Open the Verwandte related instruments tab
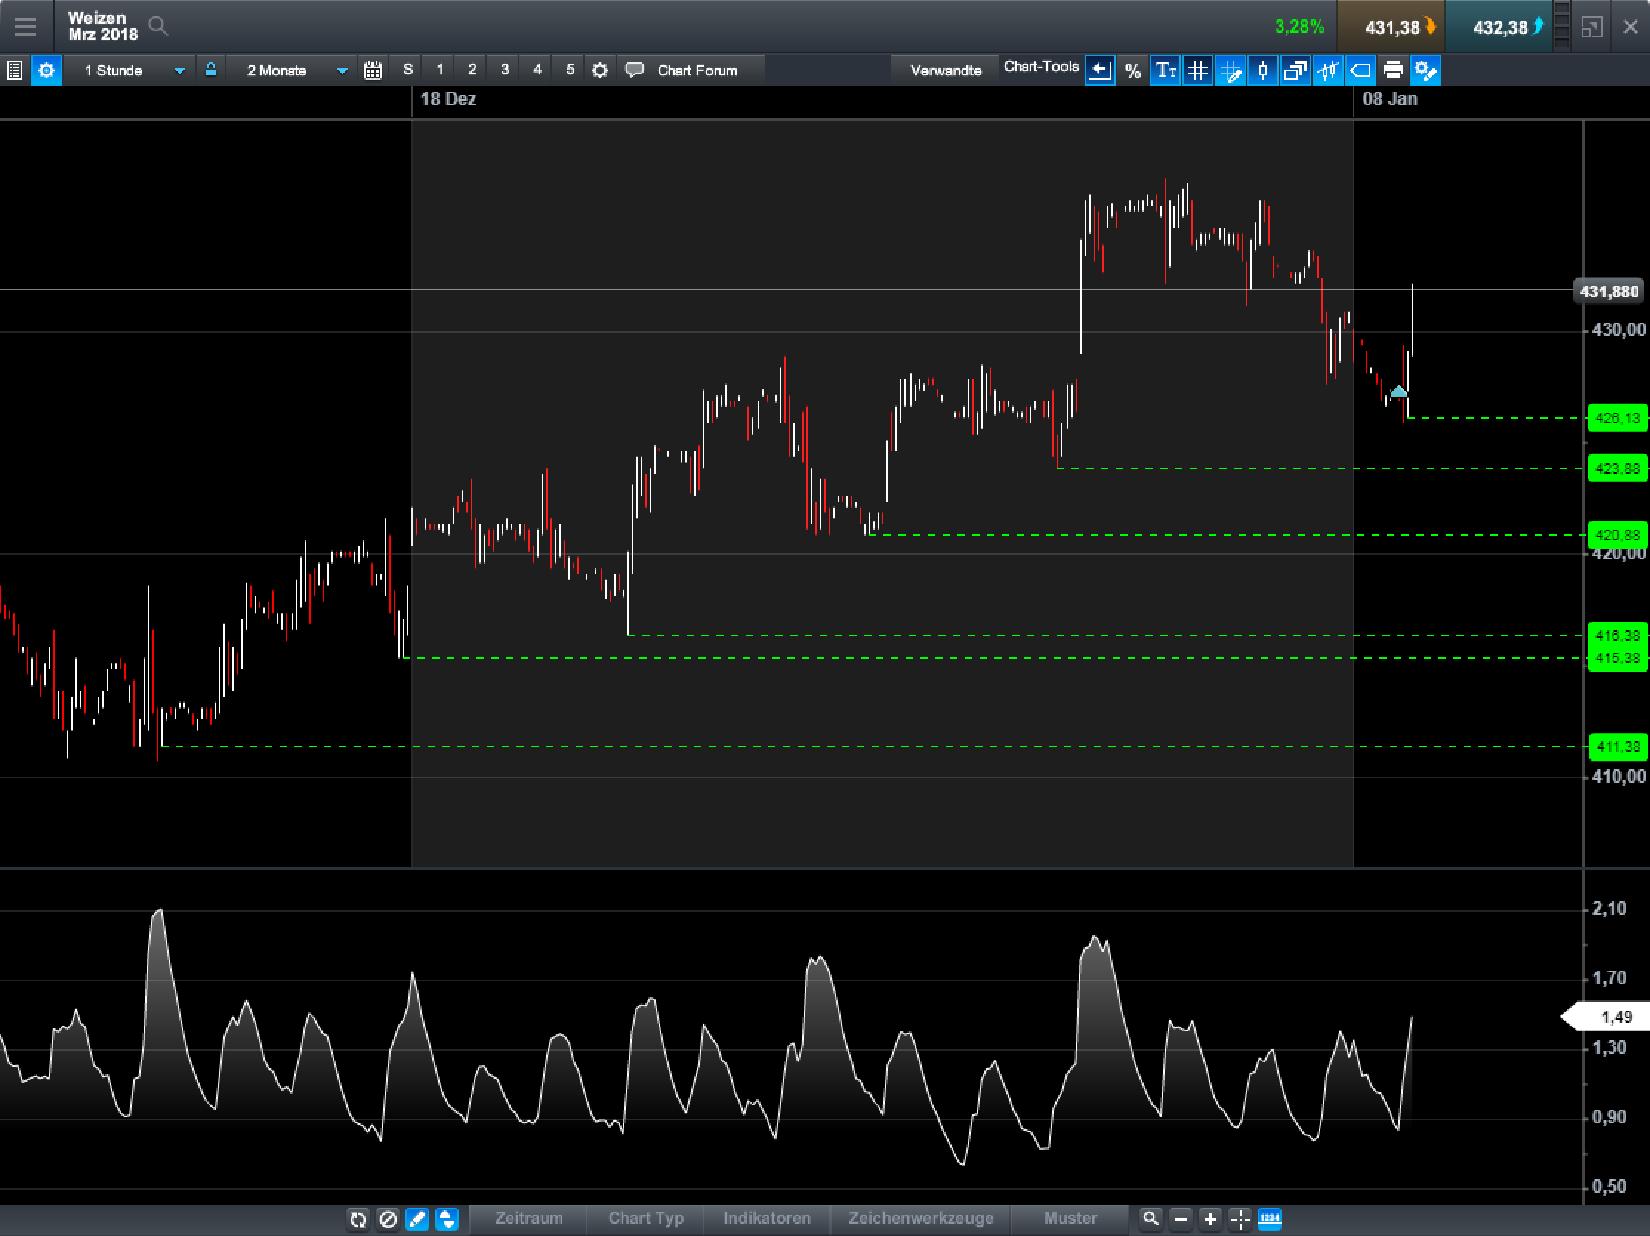 pos(946,70)
